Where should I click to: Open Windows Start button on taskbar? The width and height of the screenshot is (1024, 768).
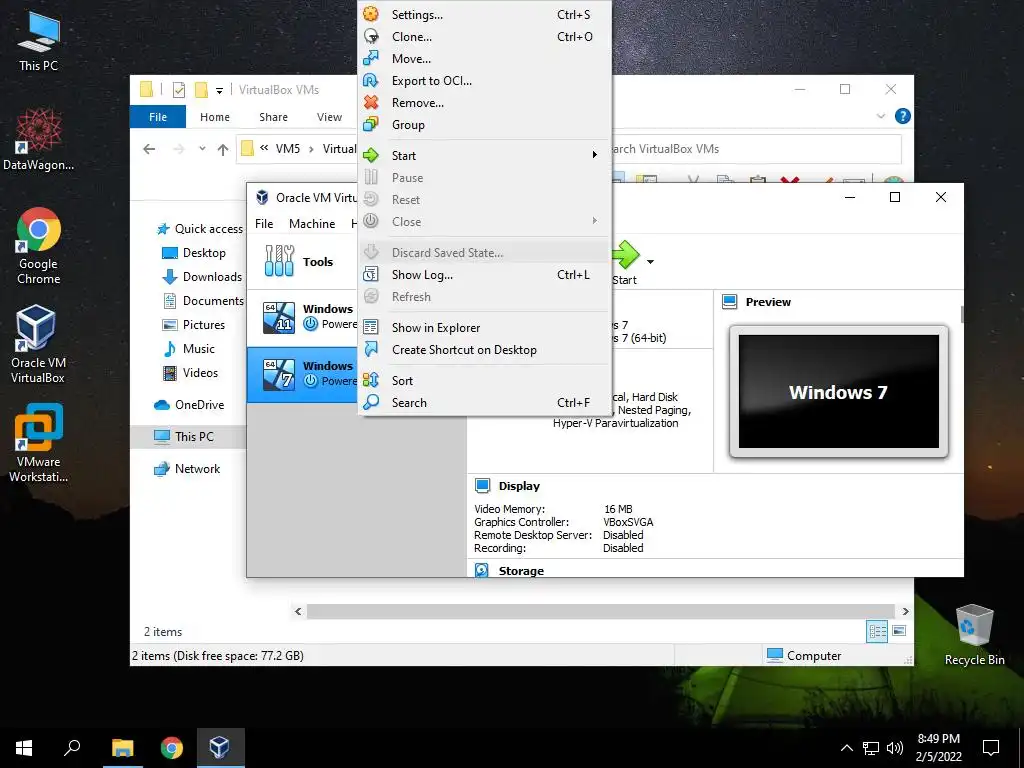tap(24, 748)
